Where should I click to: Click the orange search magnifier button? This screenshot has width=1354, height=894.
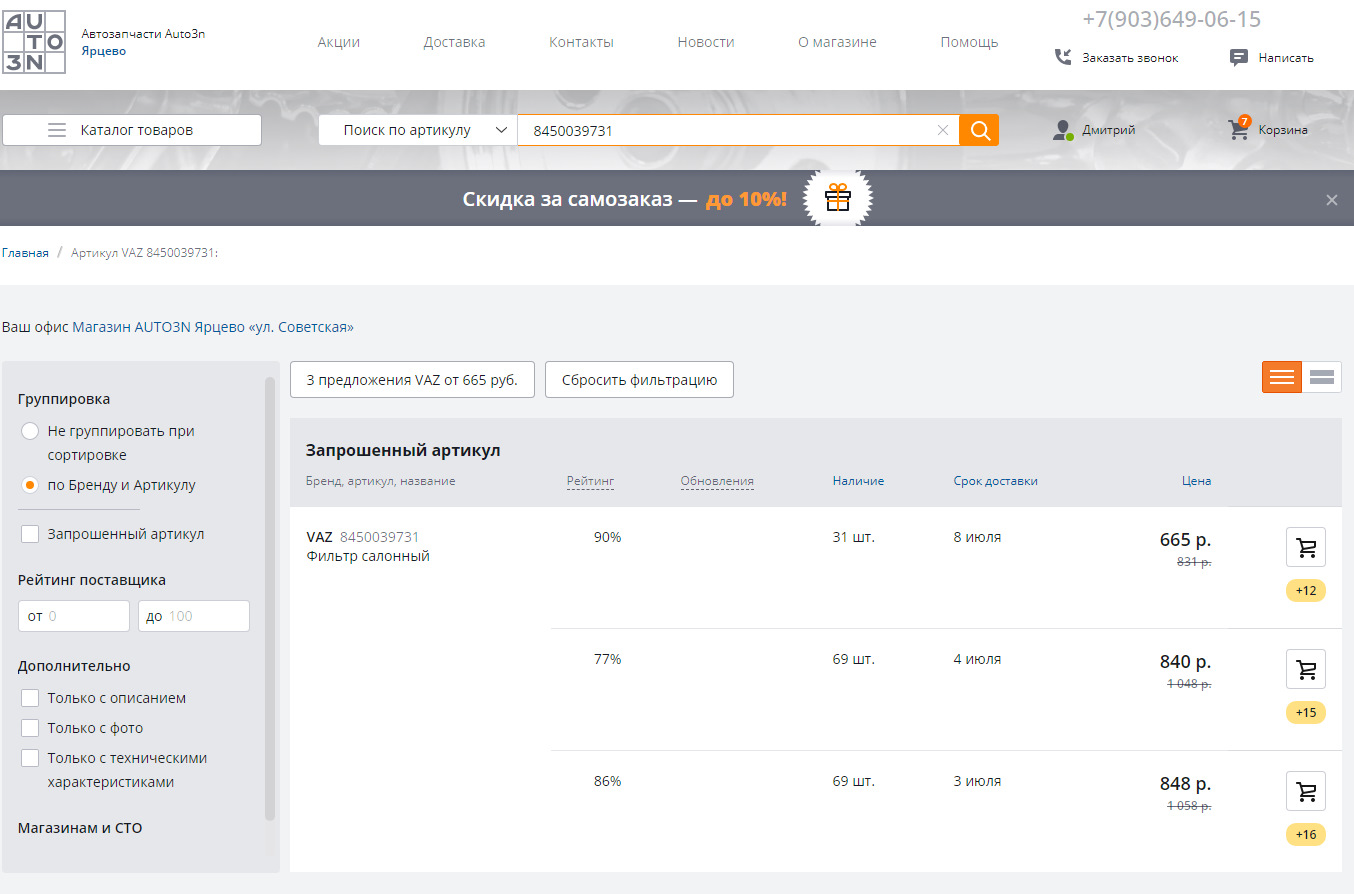979,130
